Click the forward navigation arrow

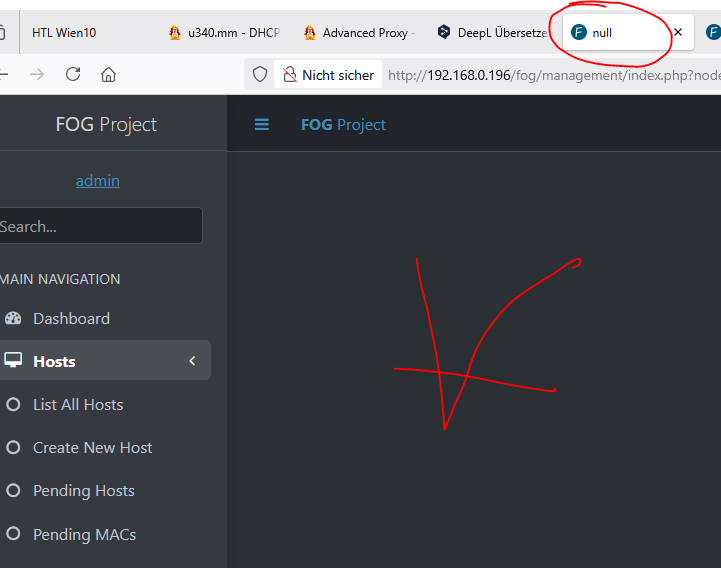37,74
